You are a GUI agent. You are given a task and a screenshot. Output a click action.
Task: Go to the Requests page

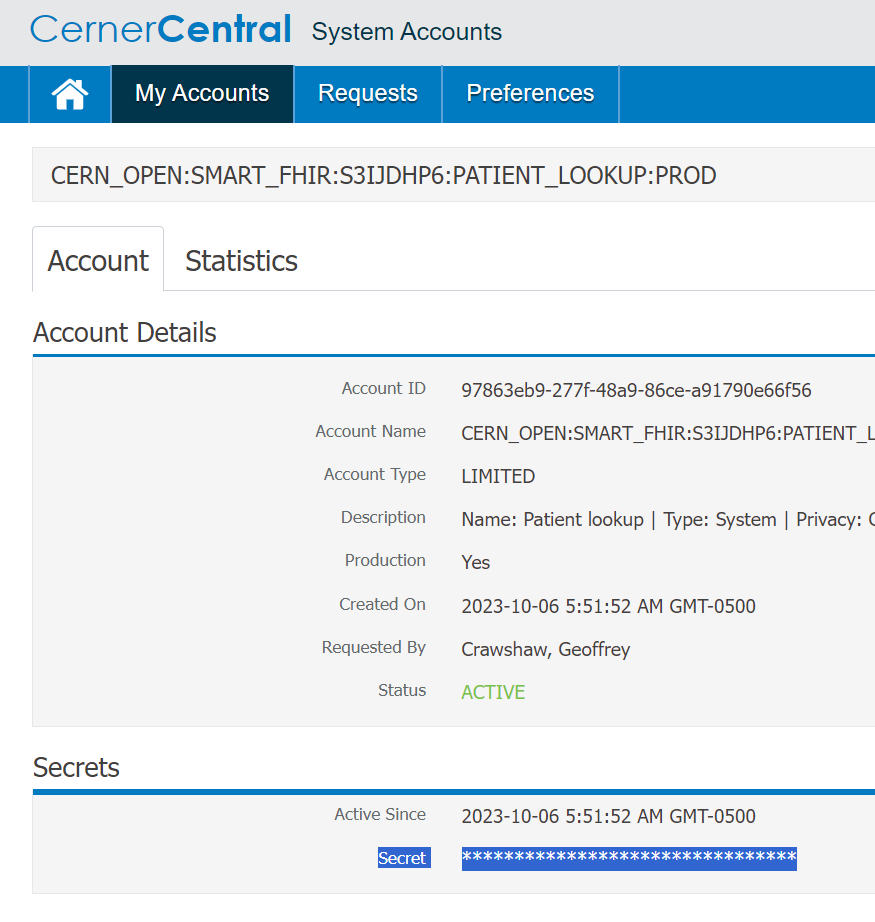click(x=367, y=94)
